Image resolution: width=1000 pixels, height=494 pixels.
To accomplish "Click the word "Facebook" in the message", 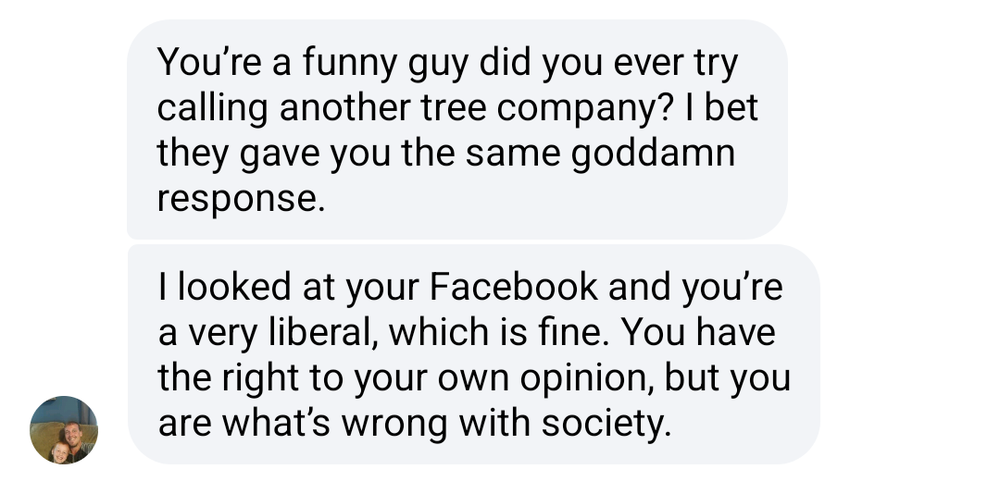I will coord(513,287).
